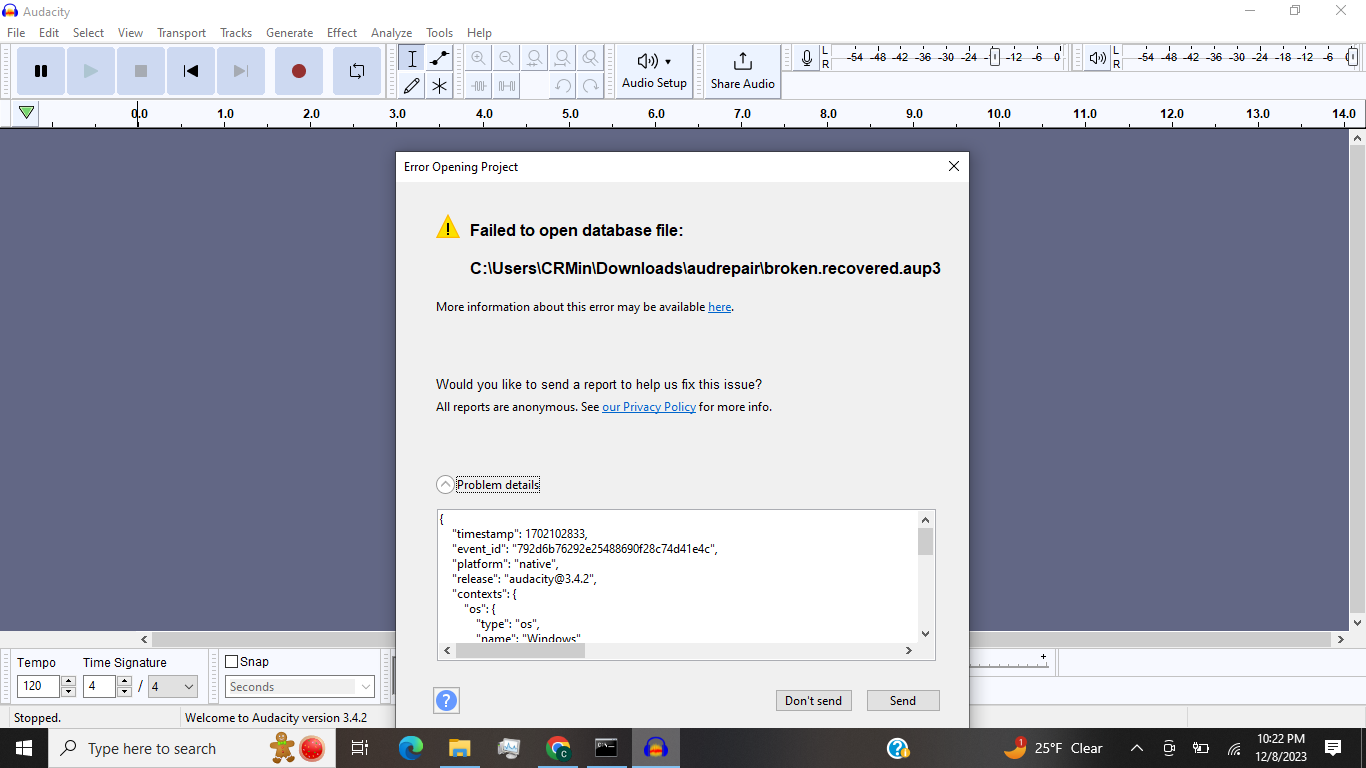Open the Transport menu
Viewport: 1366px width, 768px height.
[181, 32]
